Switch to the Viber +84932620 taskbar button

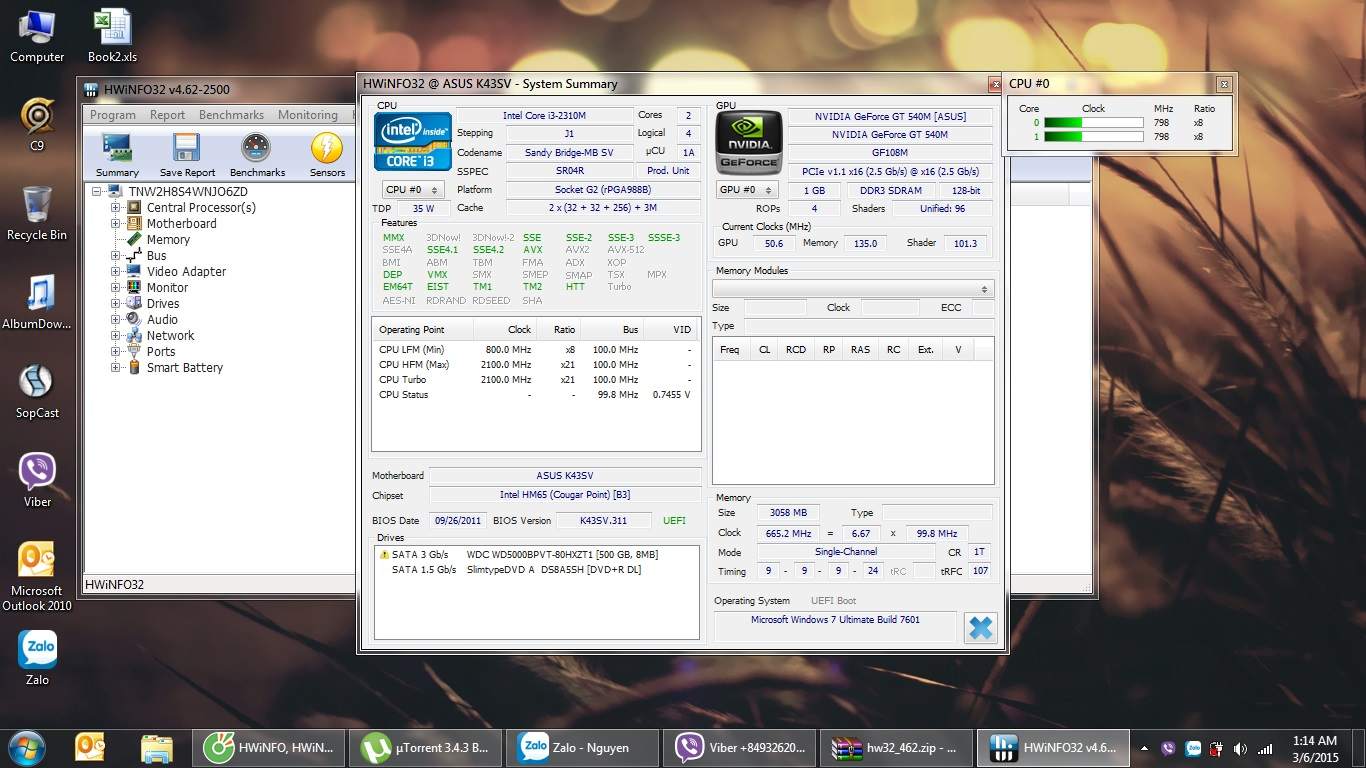[x=740, y=748]
